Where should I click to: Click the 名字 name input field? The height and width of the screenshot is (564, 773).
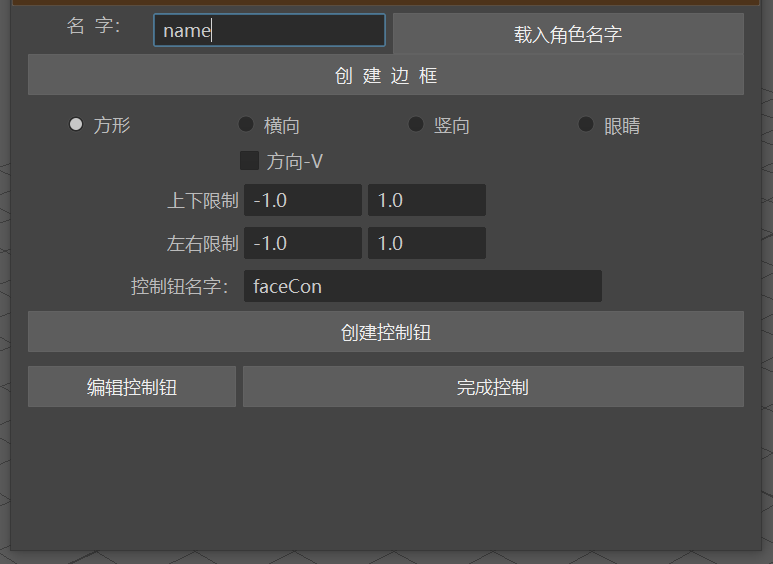coord(269,30)
